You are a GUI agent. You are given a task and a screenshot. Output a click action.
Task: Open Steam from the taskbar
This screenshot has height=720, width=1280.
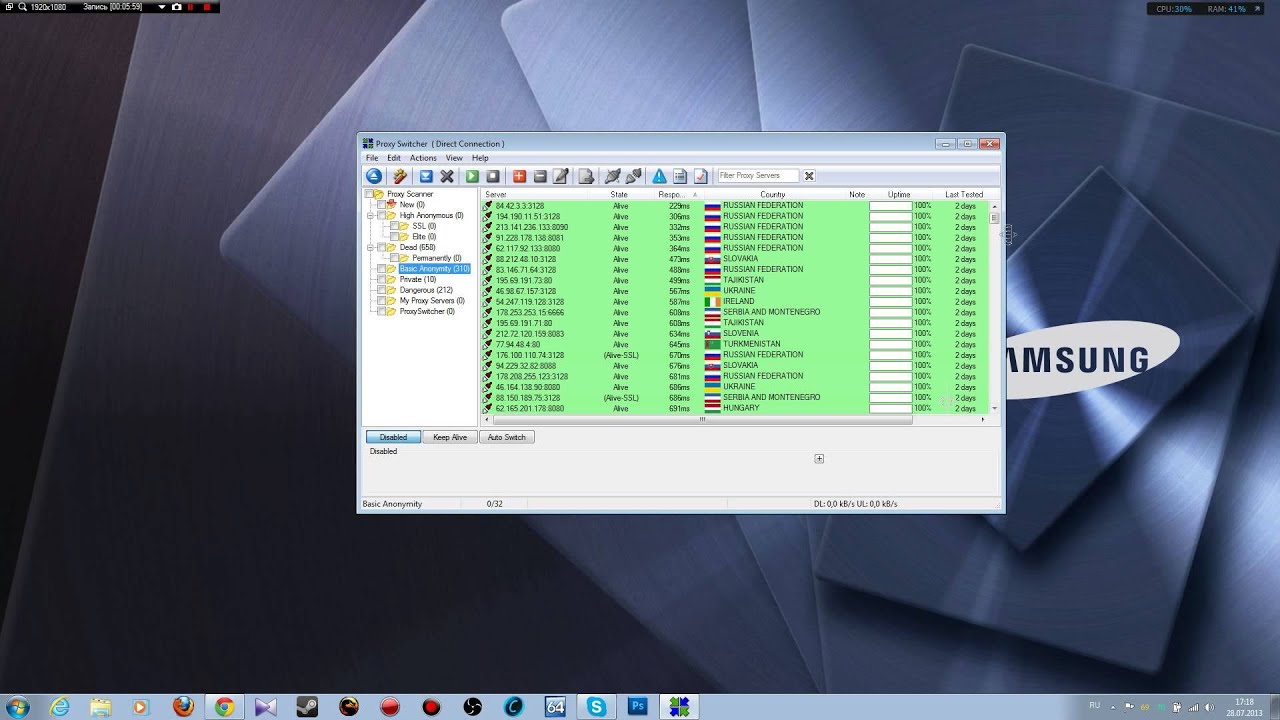point(307,706)
